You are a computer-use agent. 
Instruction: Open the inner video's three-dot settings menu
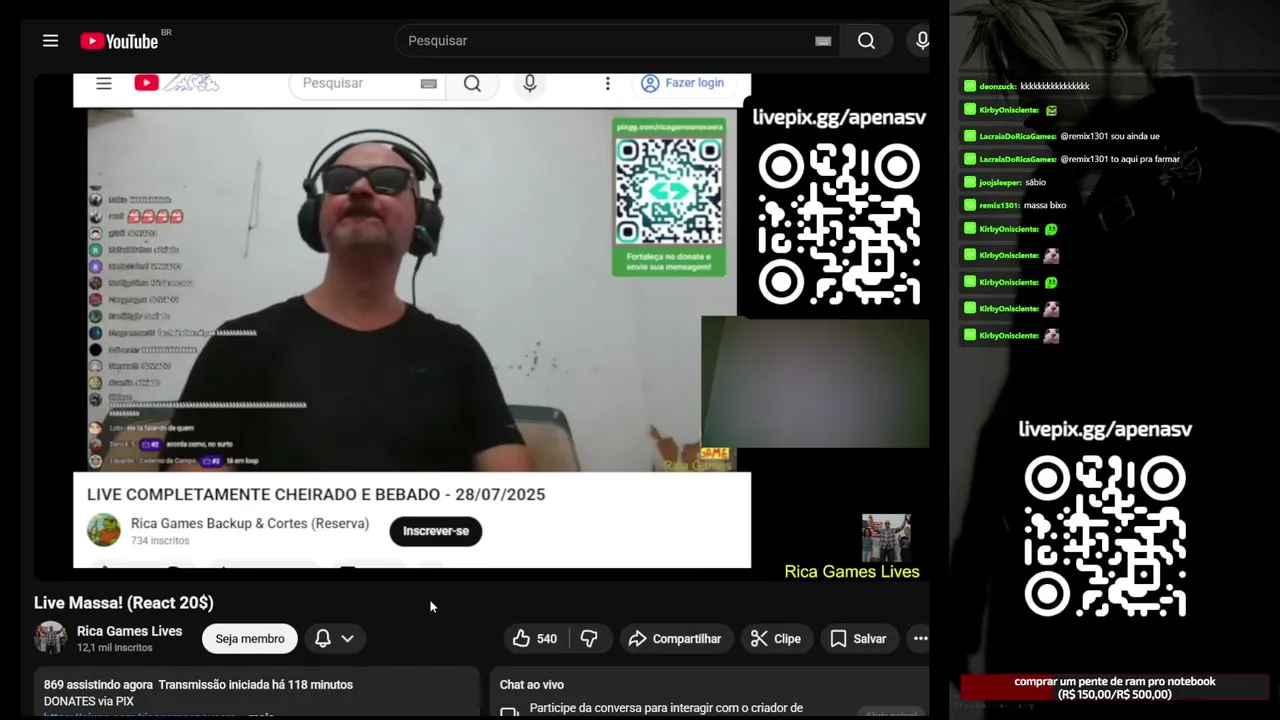(607, 83)
